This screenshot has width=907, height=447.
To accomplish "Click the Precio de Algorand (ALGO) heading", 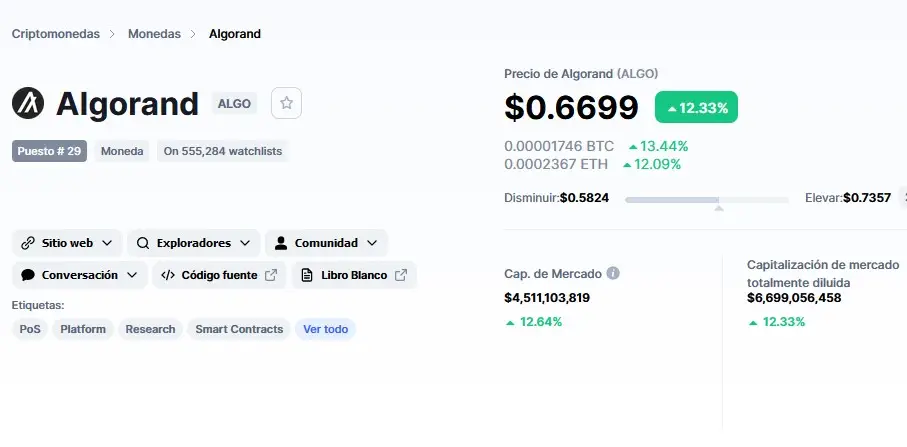I will [x=581, y=74].
